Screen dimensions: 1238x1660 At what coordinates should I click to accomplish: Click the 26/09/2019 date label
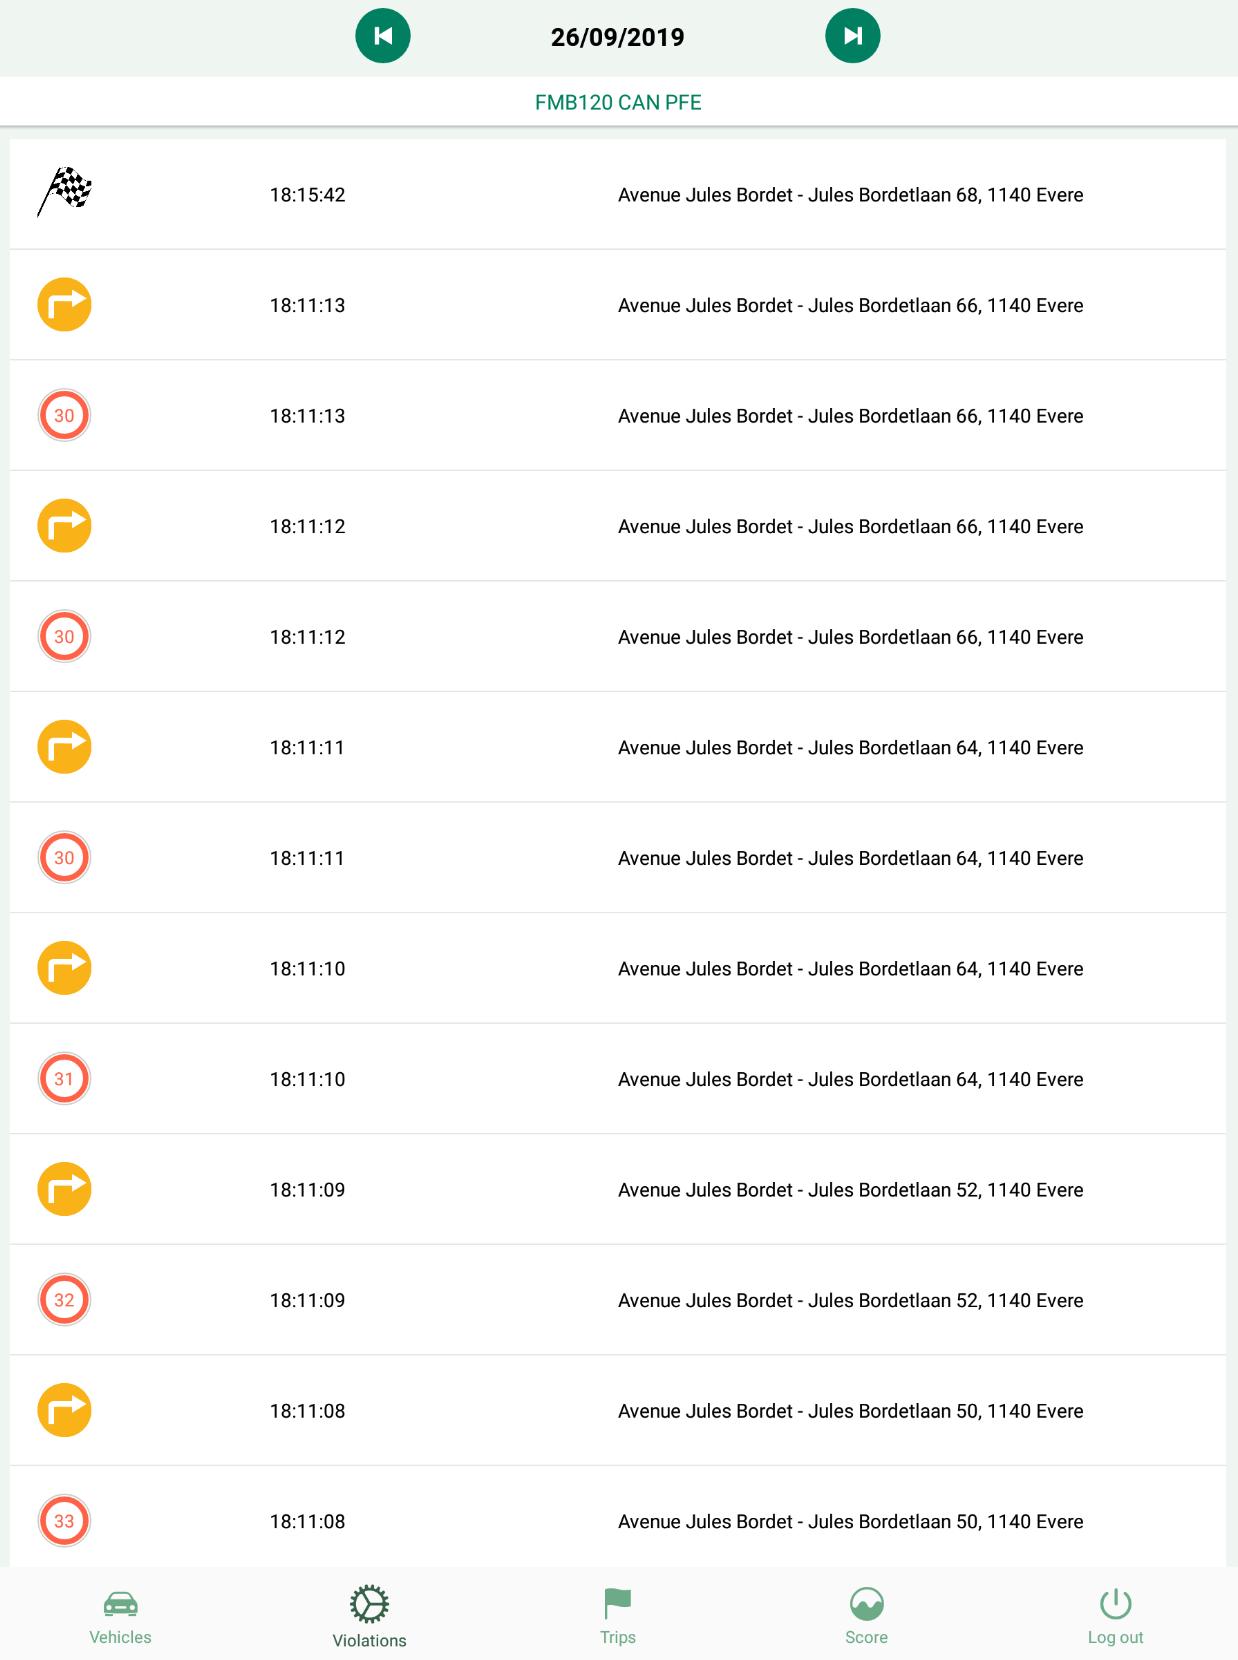(618, 37)
